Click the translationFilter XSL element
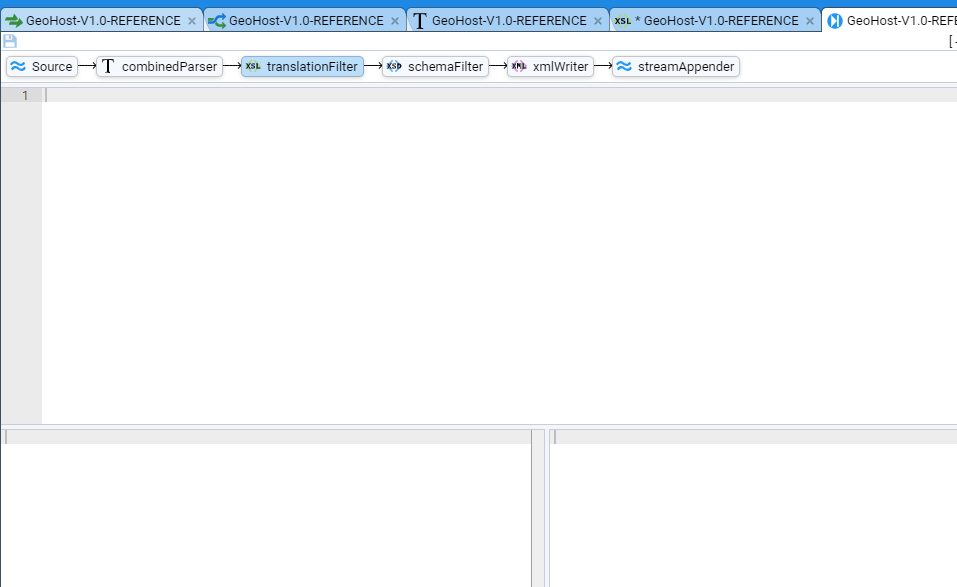957x587 pixels. point(302,67)
